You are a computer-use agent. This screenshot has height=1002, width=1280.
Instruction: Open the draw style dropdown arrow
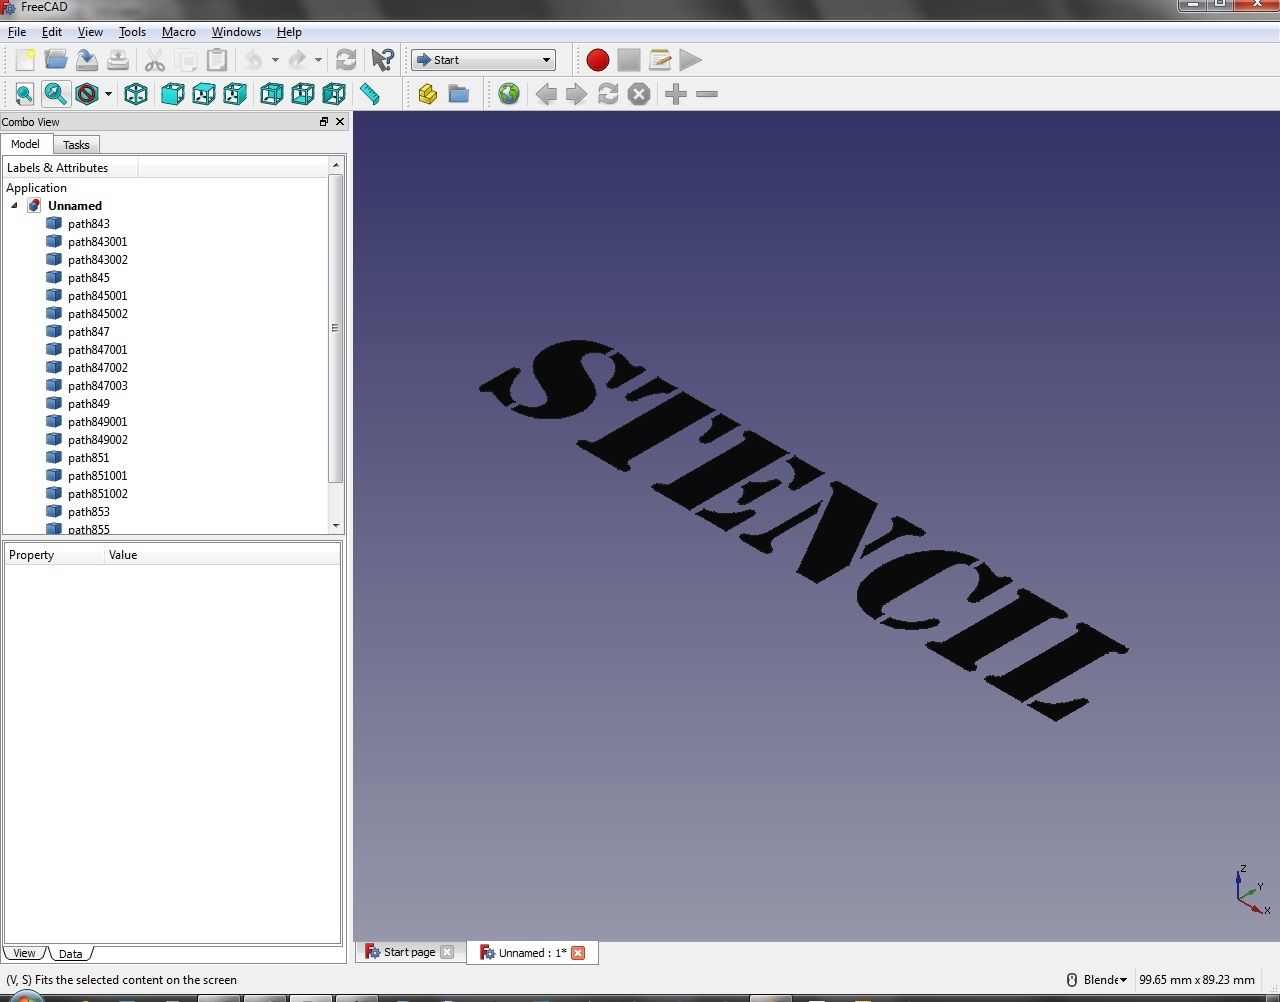point(106,94)
